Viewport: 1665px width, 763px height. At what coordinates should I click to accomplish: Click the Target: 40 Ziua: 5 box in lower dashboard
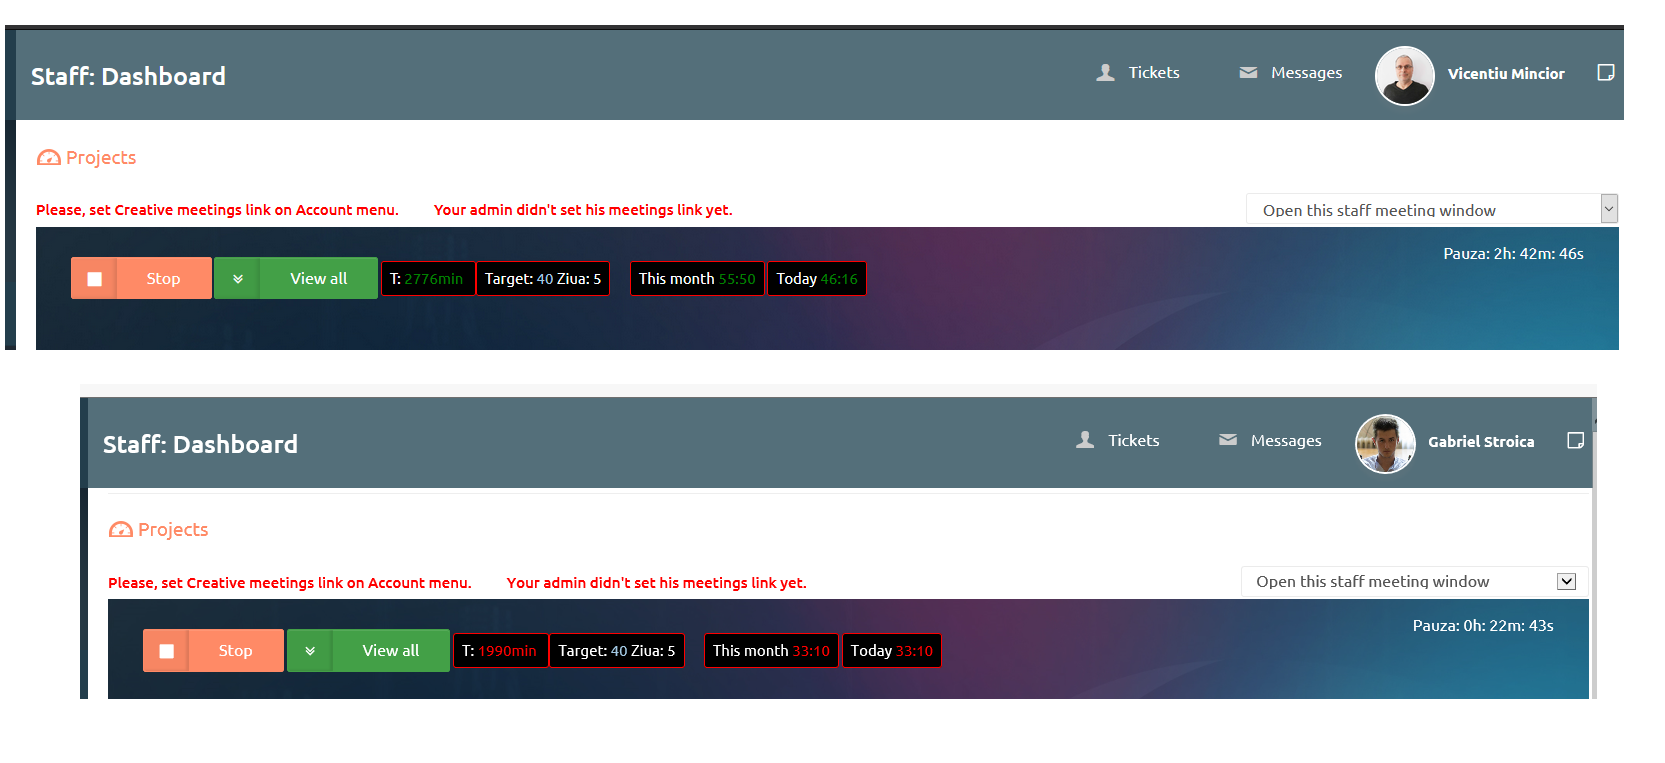click(617, 651)
